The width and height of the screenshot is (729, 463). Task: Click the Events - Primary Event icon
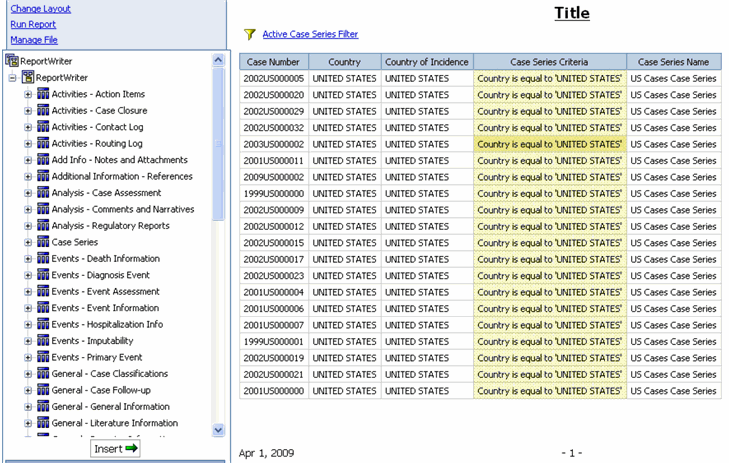pos(43,357)
